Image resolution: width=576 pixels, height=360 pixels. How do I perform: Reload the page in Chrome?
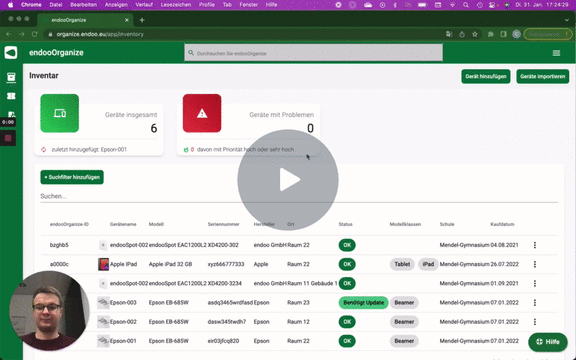[35, 34]
